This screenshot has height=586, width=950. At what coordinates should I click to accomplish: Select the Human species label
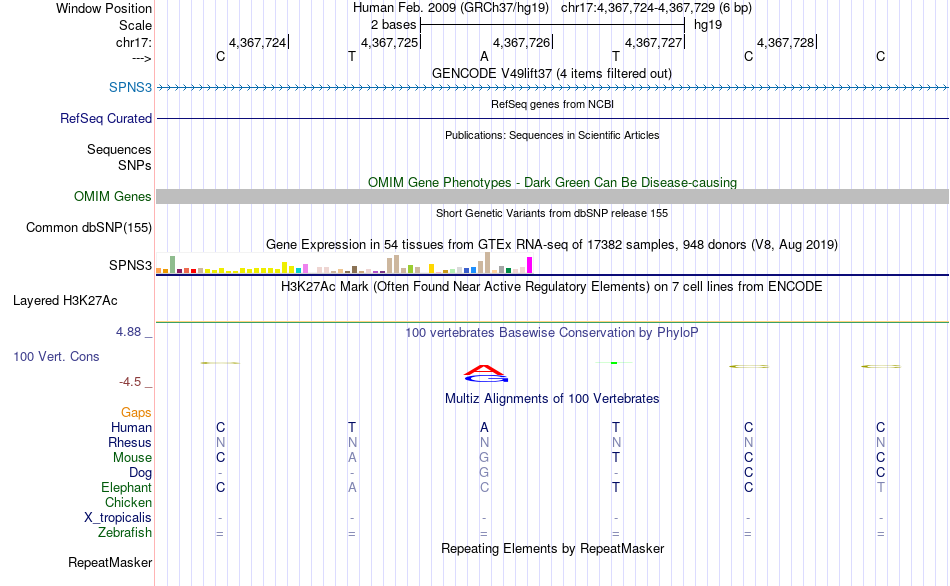tap(131, 427)
